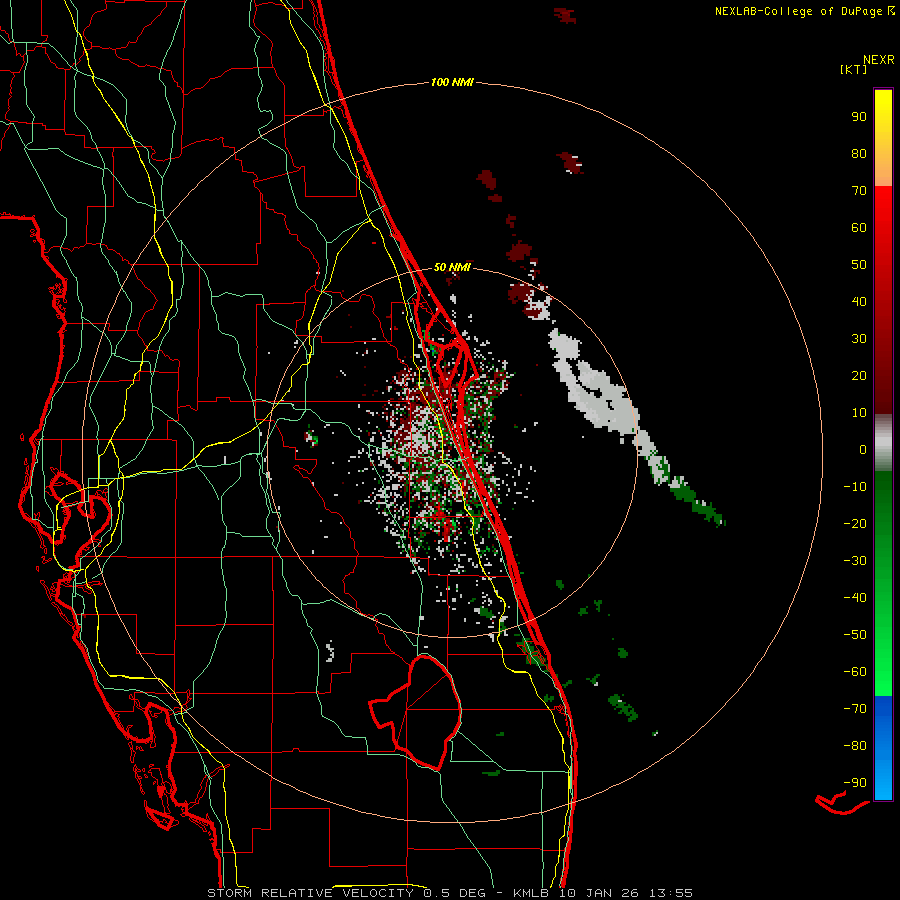
Task: Click the gray zero-velocity segment of color bar
Action: [883, 442]
